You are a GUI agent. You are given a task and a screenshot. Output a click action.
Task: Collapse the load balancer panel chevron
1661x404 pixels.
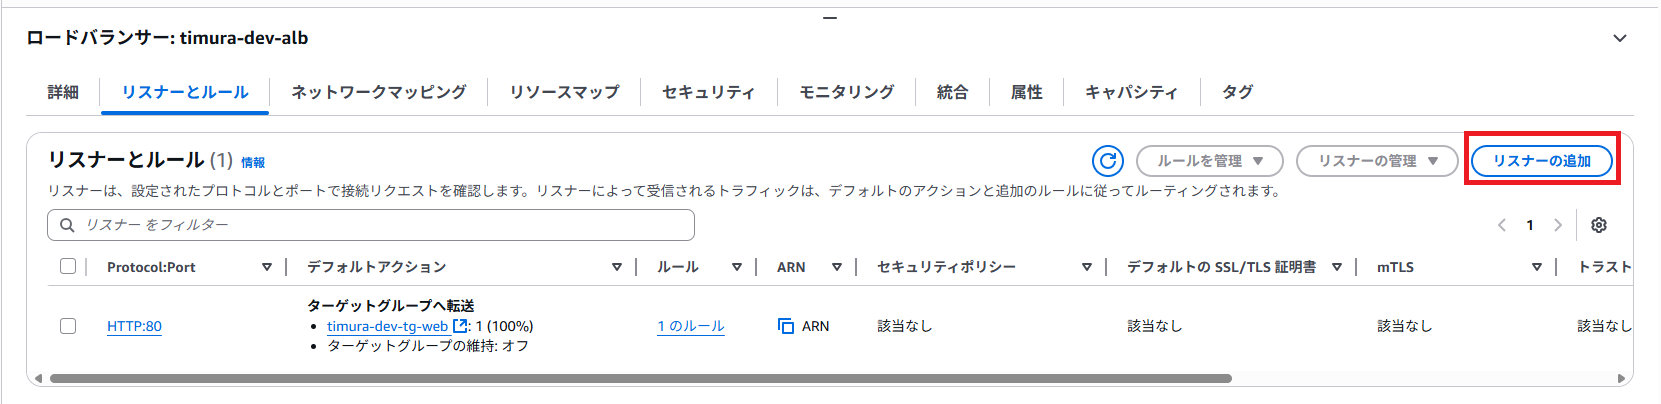point(1620,38)
